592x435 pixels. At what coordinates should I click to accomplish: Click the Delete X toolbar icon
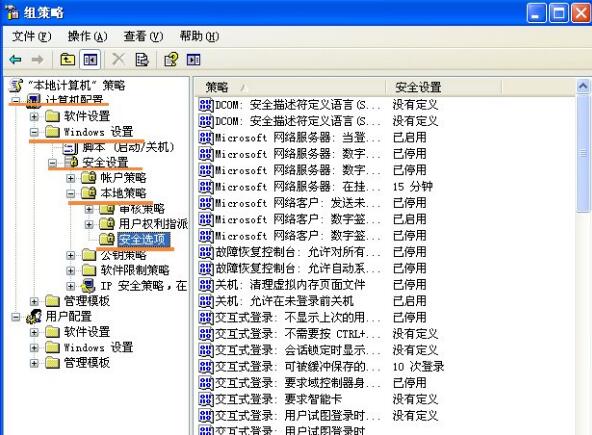(119, 60)
